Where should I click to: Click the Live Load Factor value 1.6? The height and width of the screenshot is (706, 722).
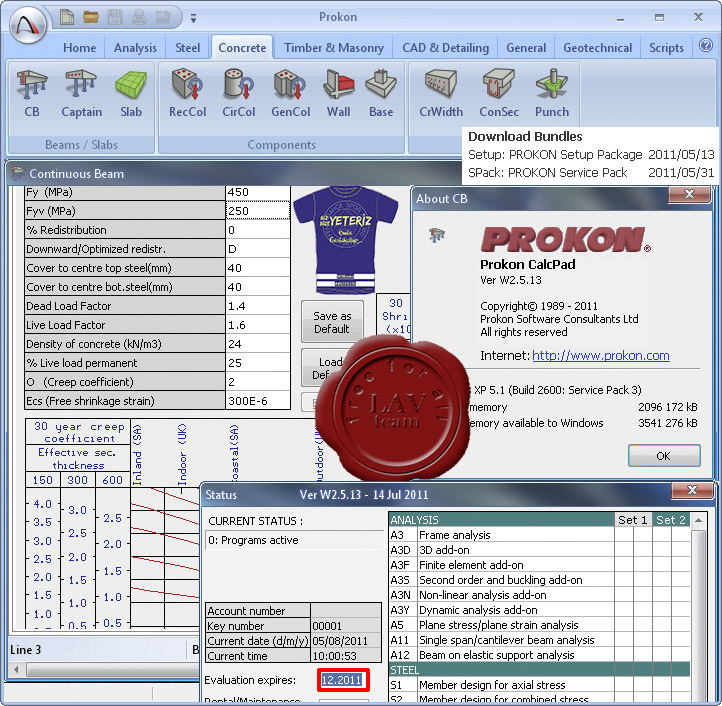258,325
